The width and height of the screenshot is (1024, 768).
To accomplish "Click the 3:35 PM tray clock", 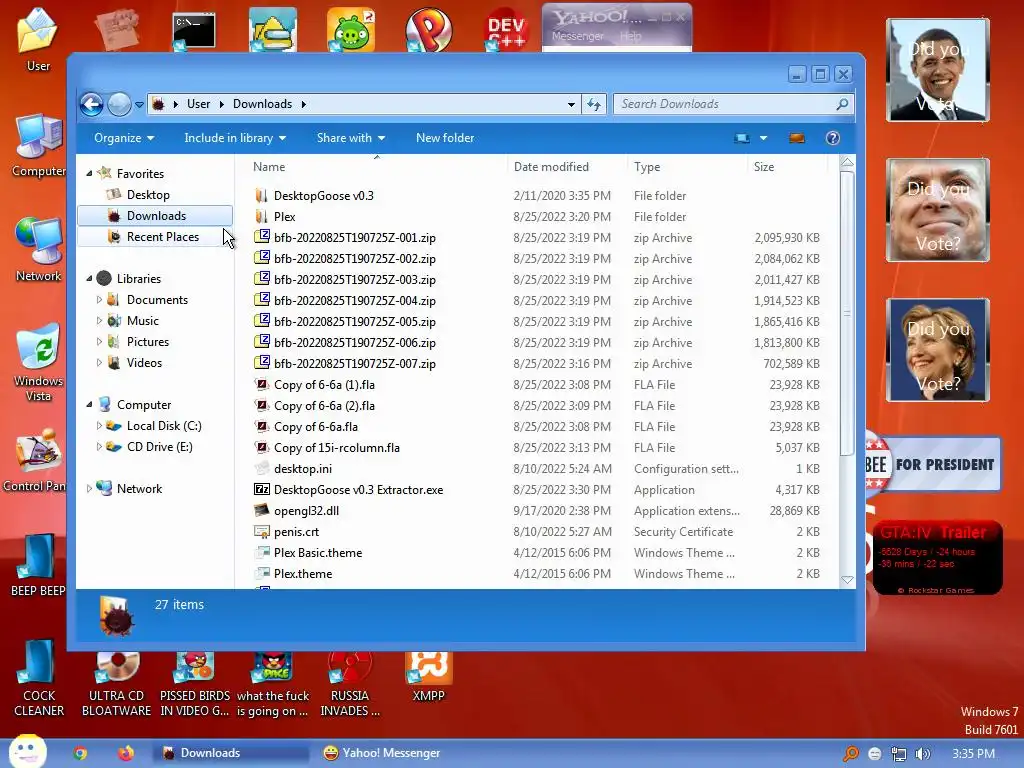I will (973, 754).
